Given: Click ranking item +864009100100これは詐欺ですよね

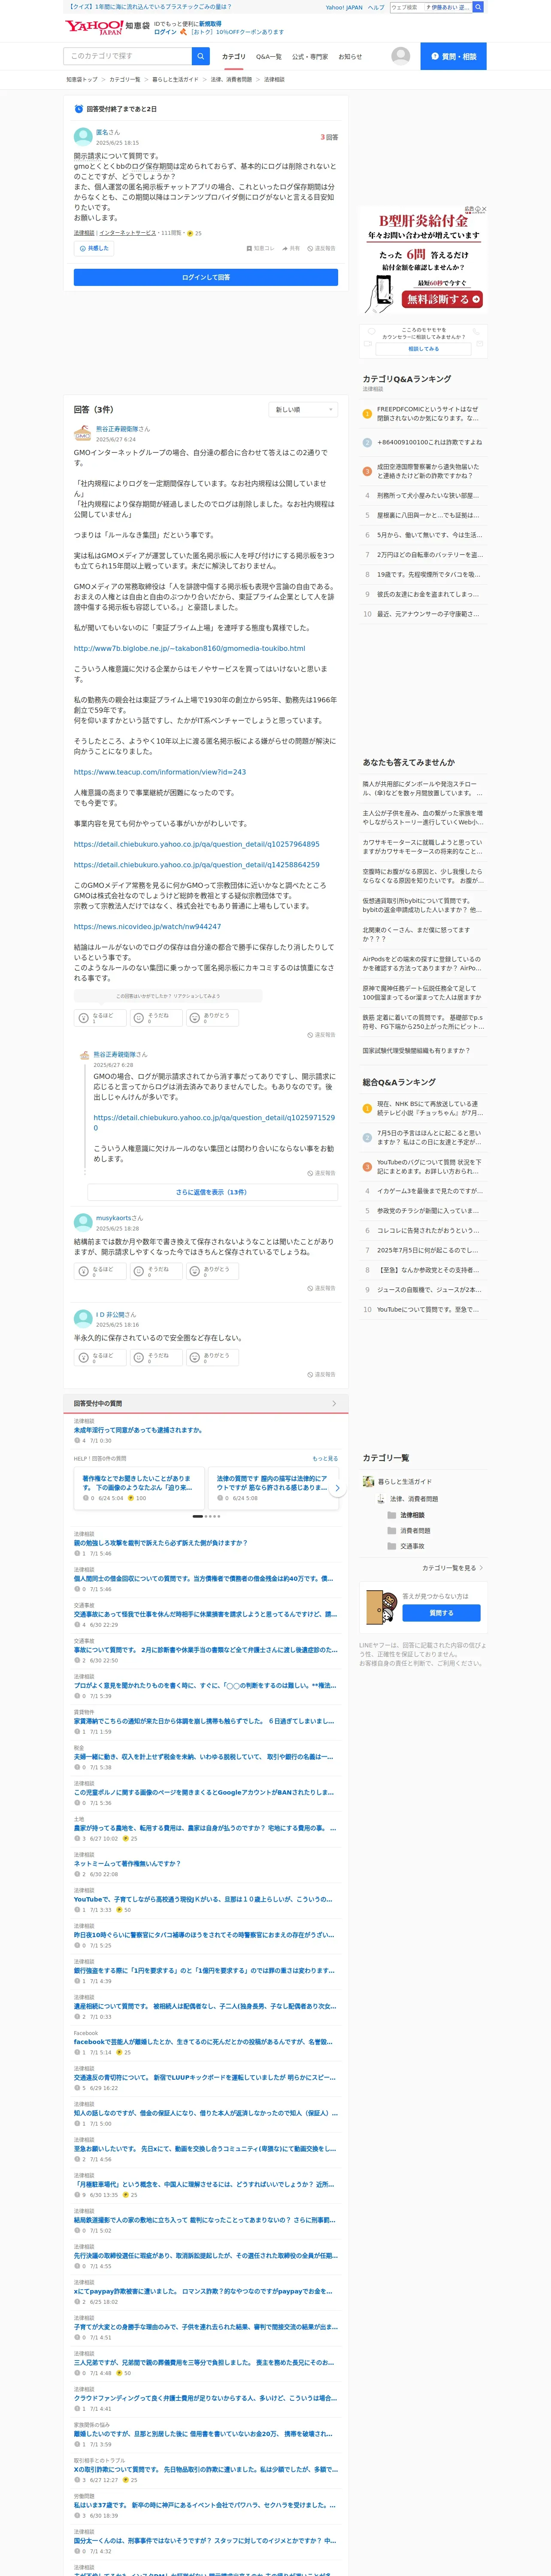Looking at the screenshot, I should (429, 442).
